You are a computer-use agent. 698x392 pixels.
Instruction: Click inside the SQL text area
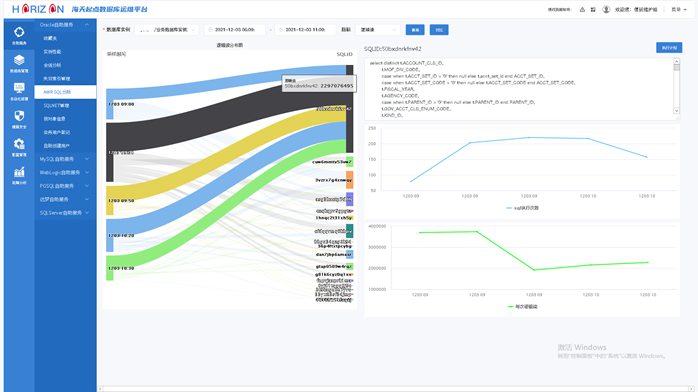(519, 89)
